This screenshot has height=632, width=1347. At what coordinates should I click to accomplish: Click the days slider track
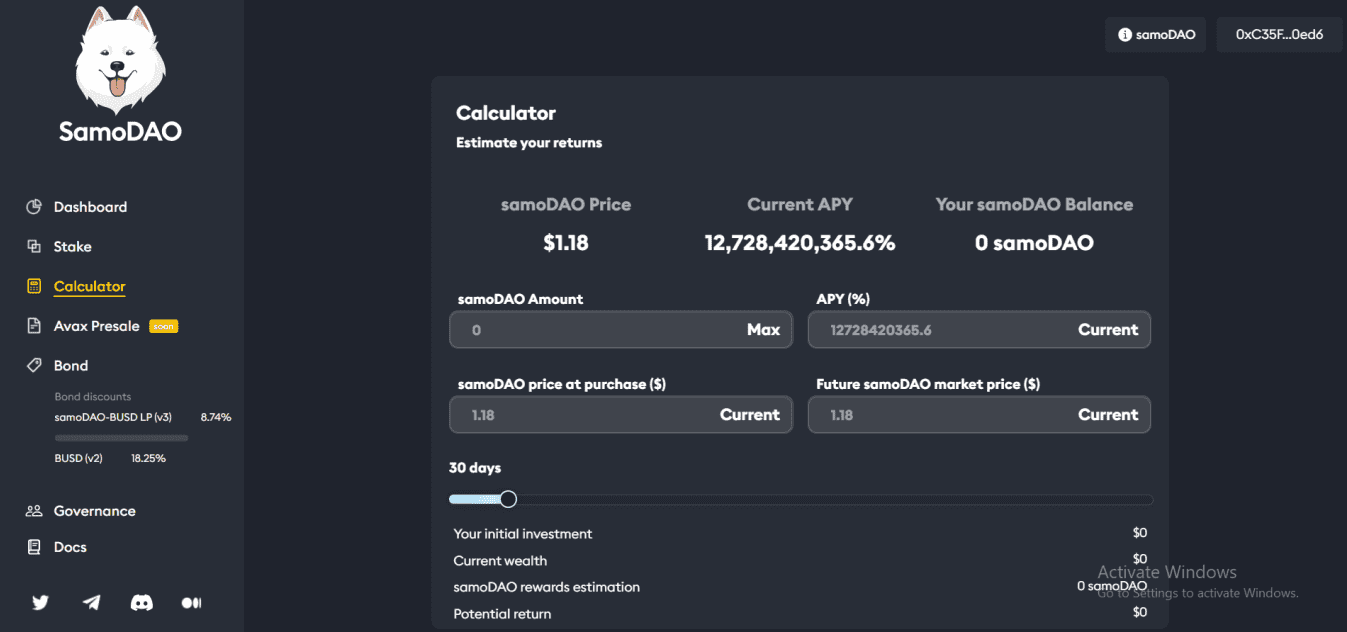click(x=801, y=499)
